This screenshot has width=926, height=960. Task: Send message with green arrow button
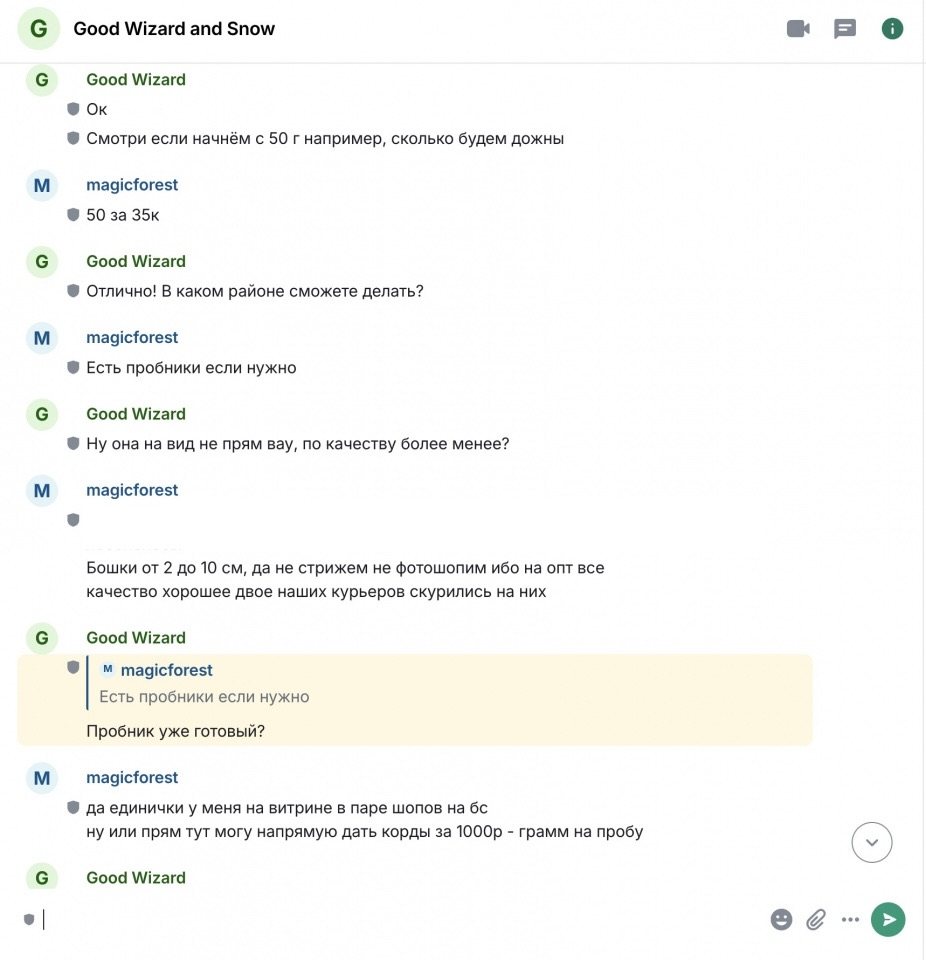tap(888, 919)
